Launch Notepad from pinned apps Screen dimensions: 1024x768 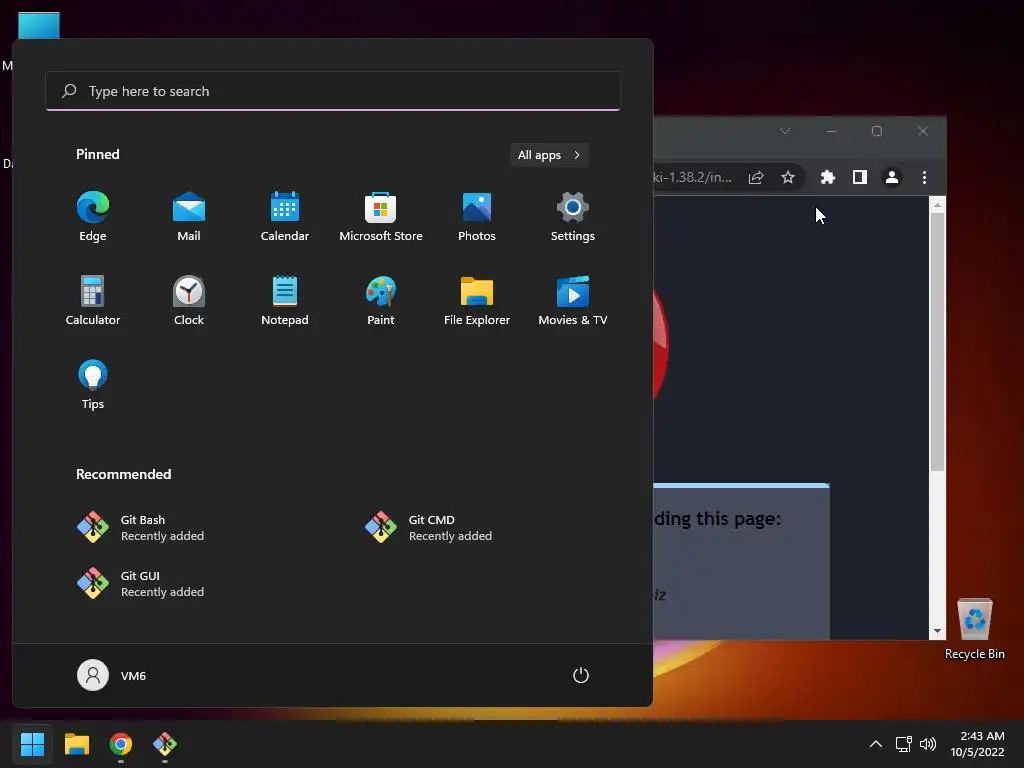285,300
